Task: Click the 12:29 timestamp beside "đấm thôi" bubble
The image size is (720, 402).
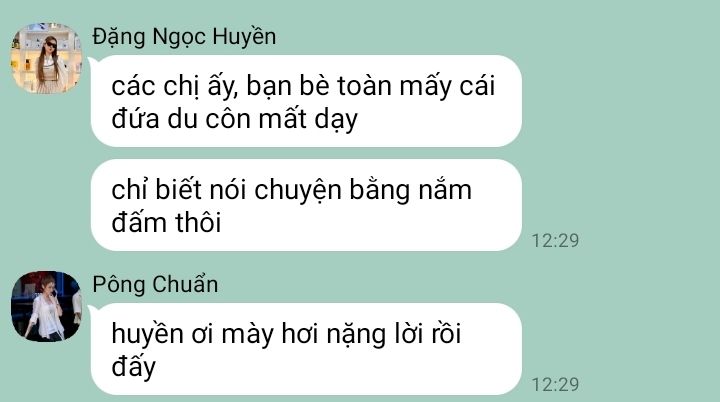Action: click(555, 241)
